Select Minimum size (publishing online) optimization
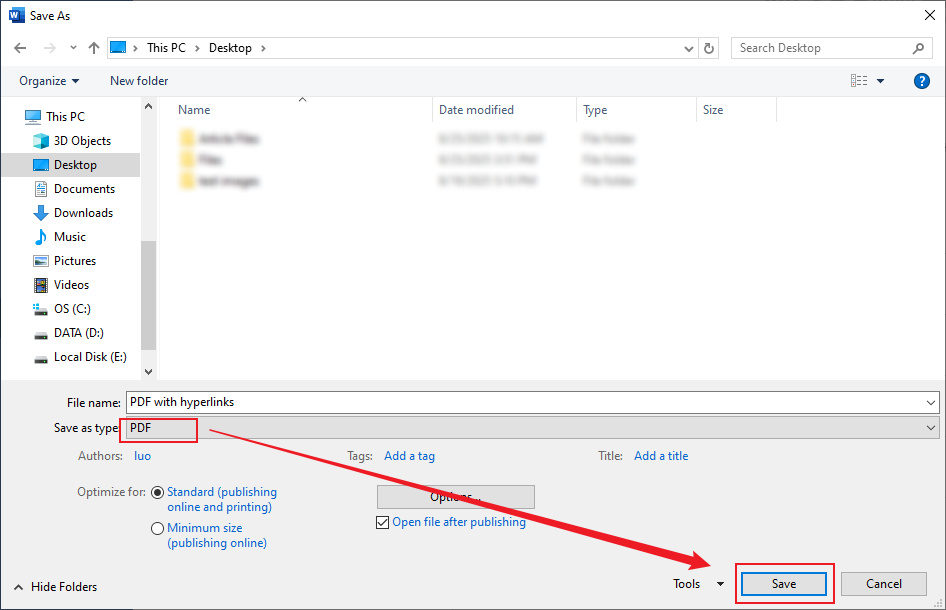Screen dimensions: 946x610 point(157,528)
